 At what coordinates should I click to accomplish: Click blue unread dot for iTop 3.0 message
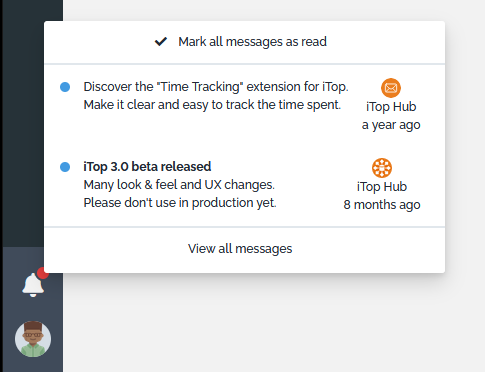pos(65,167)
